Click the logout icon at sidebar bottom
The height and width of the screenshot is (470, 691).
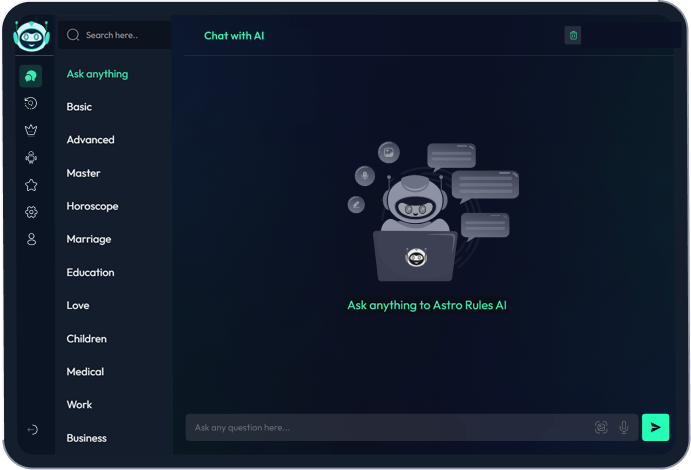click(x=32, y=430)
